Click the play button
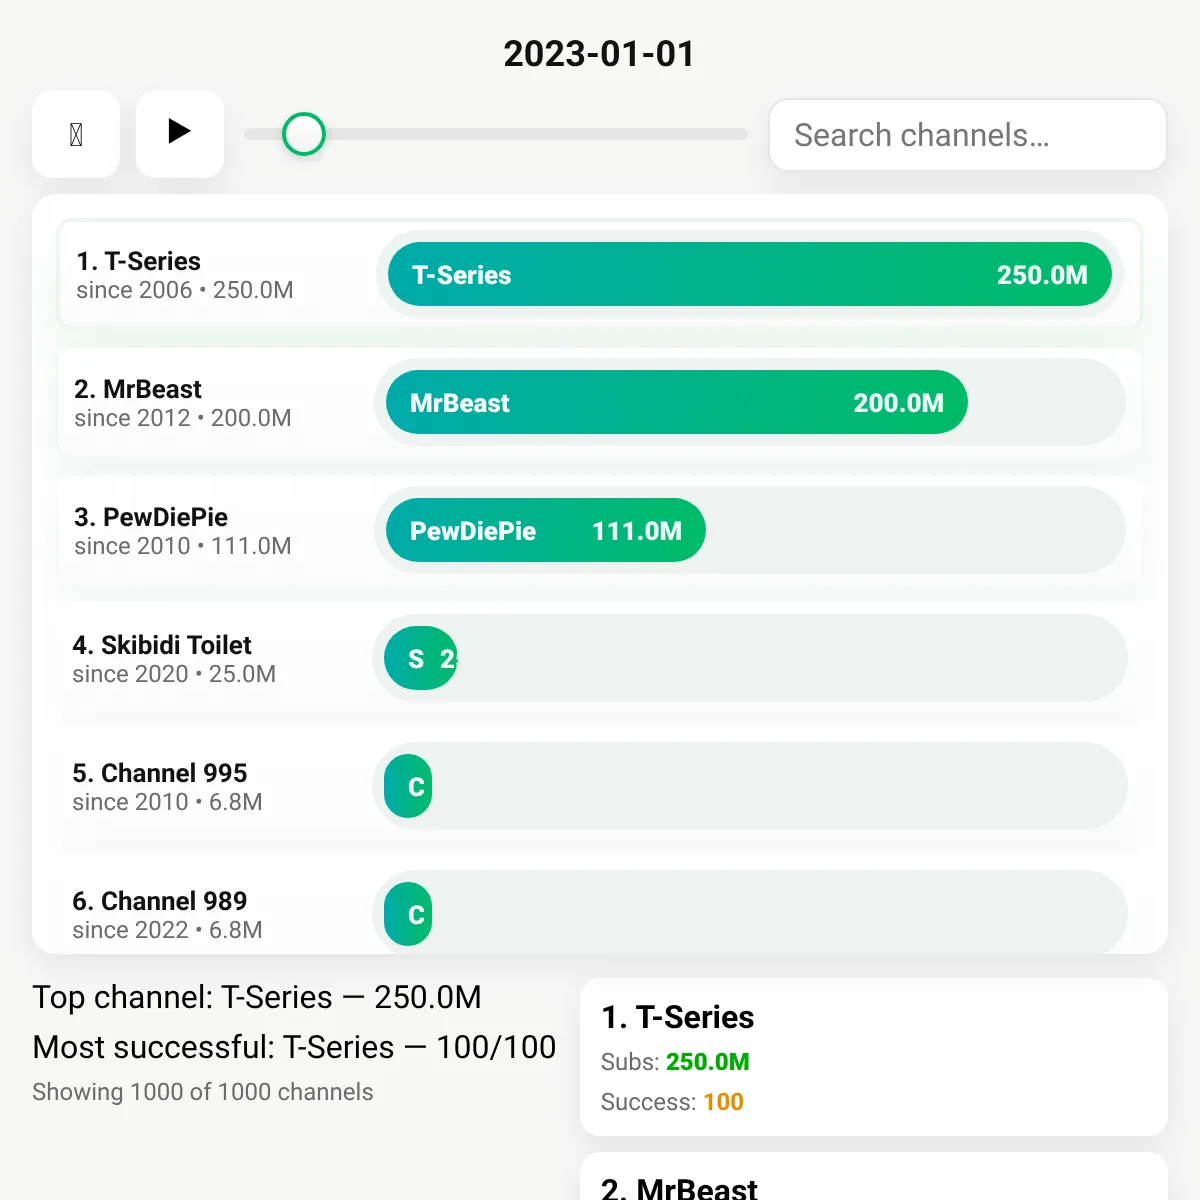The height and width of the screenshot is (1200, 1200). point(180,134)
